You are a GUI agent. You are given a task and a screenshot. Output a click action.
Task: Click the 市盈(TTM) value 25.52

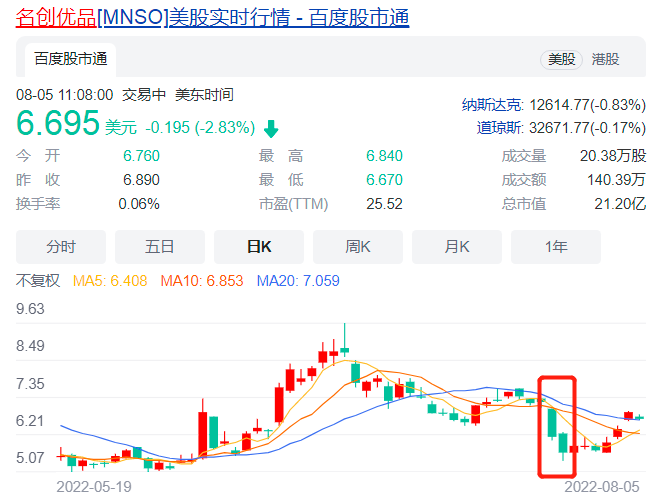(384, 204)
